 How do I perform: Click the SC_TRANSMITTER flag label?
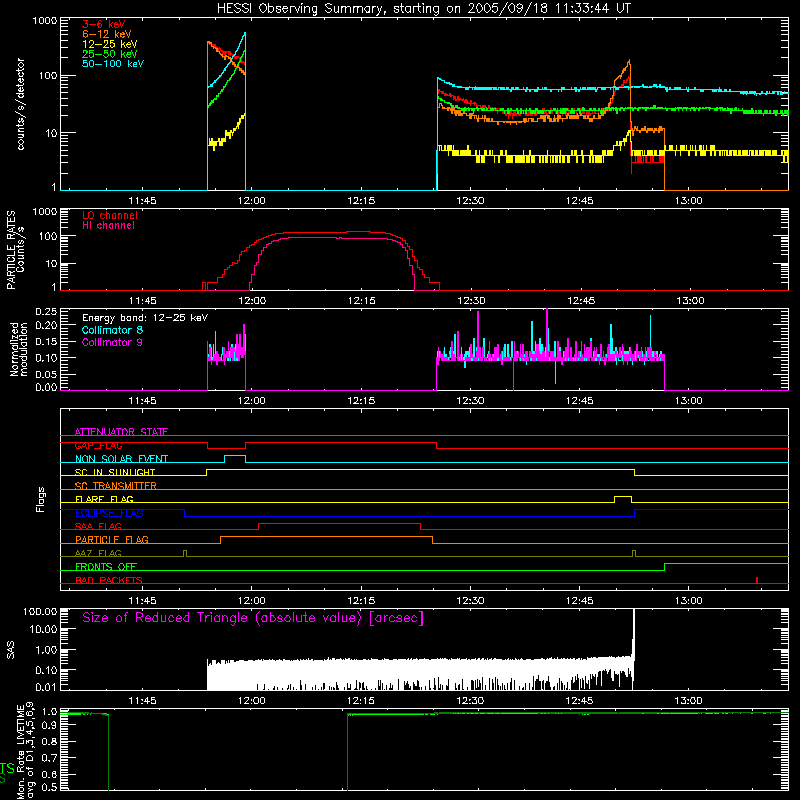point(115,486)
